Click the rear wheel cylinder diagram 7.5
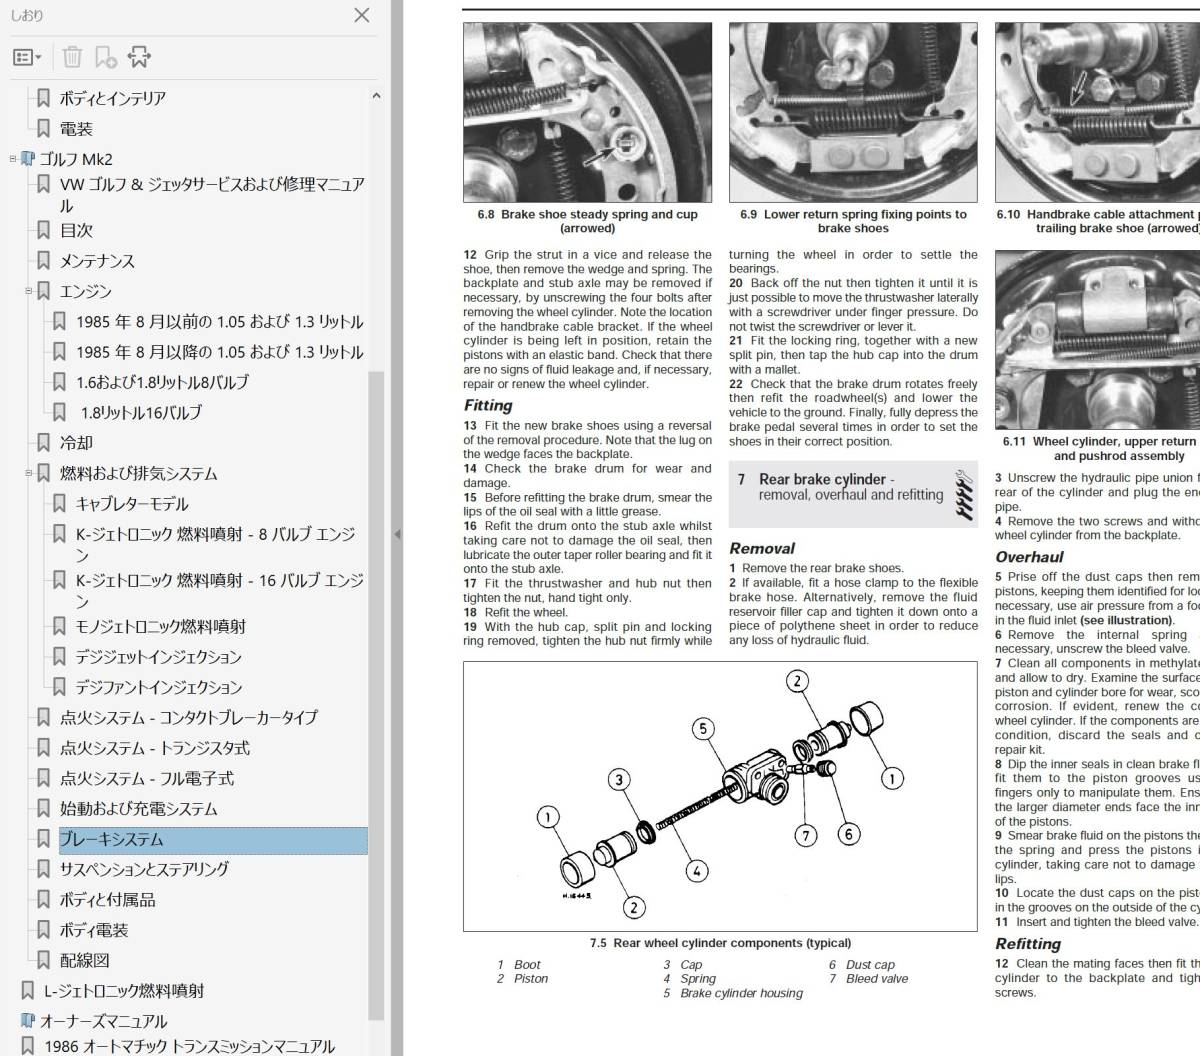 720,796
